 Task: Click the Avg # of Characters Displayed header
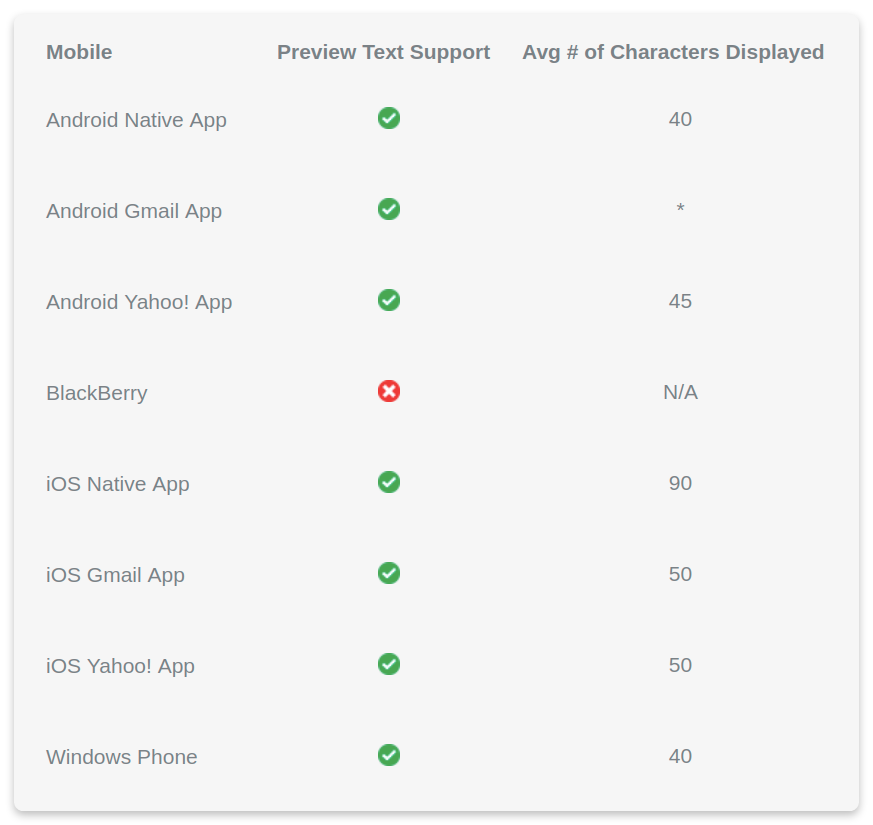click(673, 52)
